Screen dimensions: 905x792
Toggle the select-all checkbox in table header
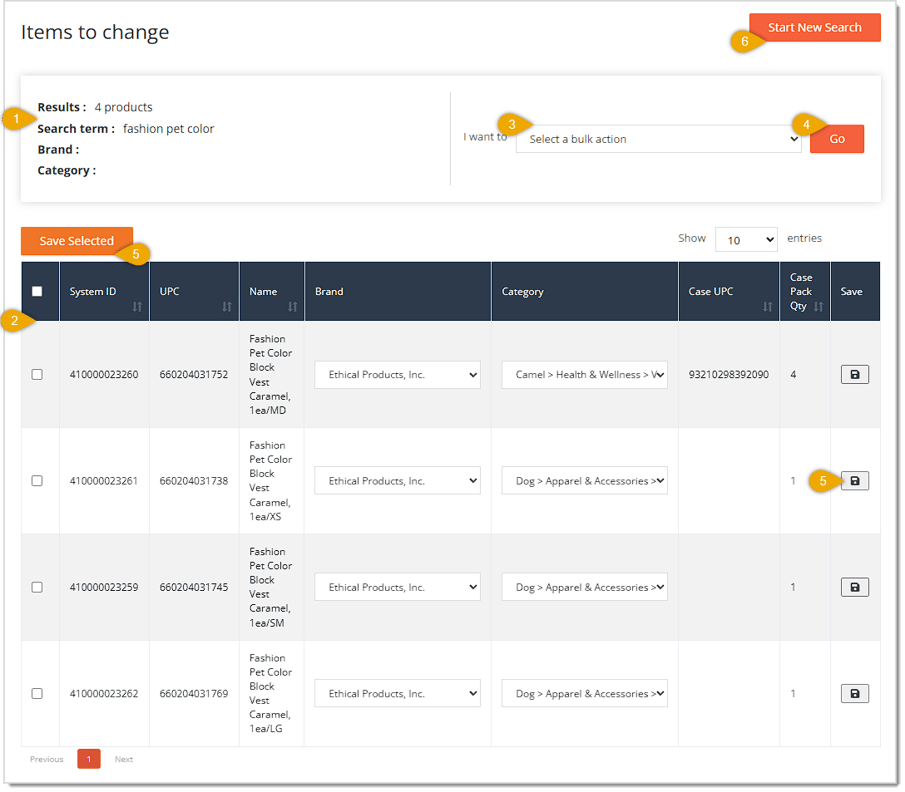[x=37, y=292]
